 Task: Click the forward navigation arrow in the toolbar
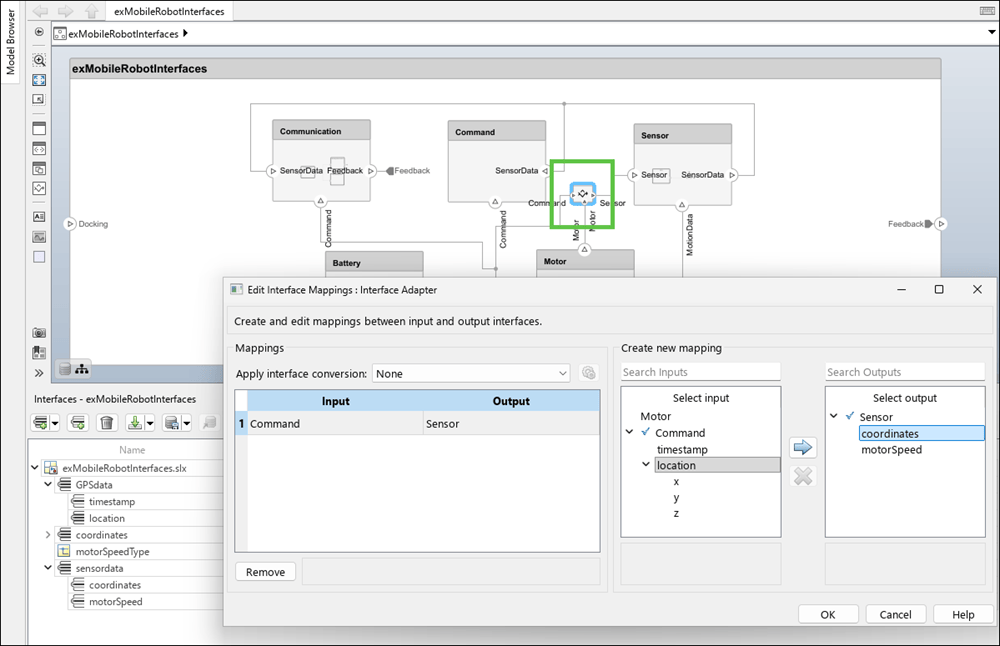click(66, 11)
